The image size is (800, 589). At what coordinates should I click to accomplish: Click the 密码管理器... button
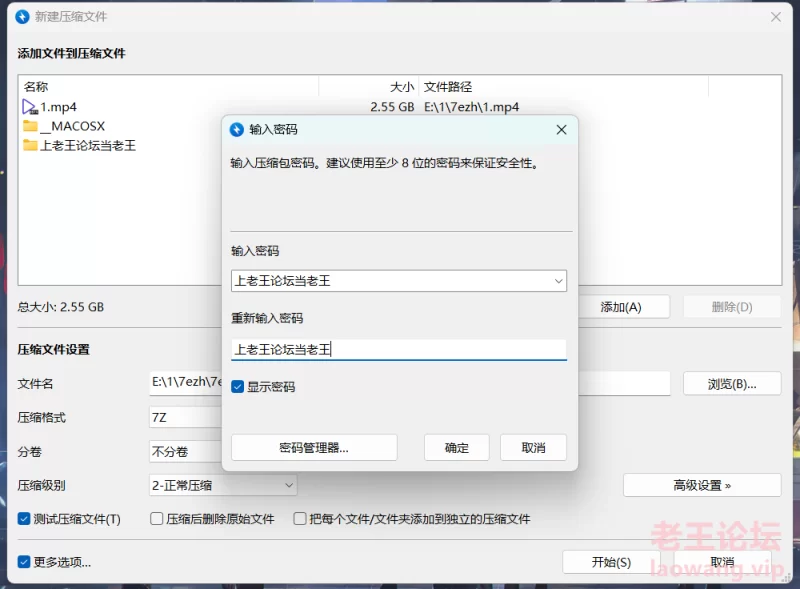coord(314,448)
